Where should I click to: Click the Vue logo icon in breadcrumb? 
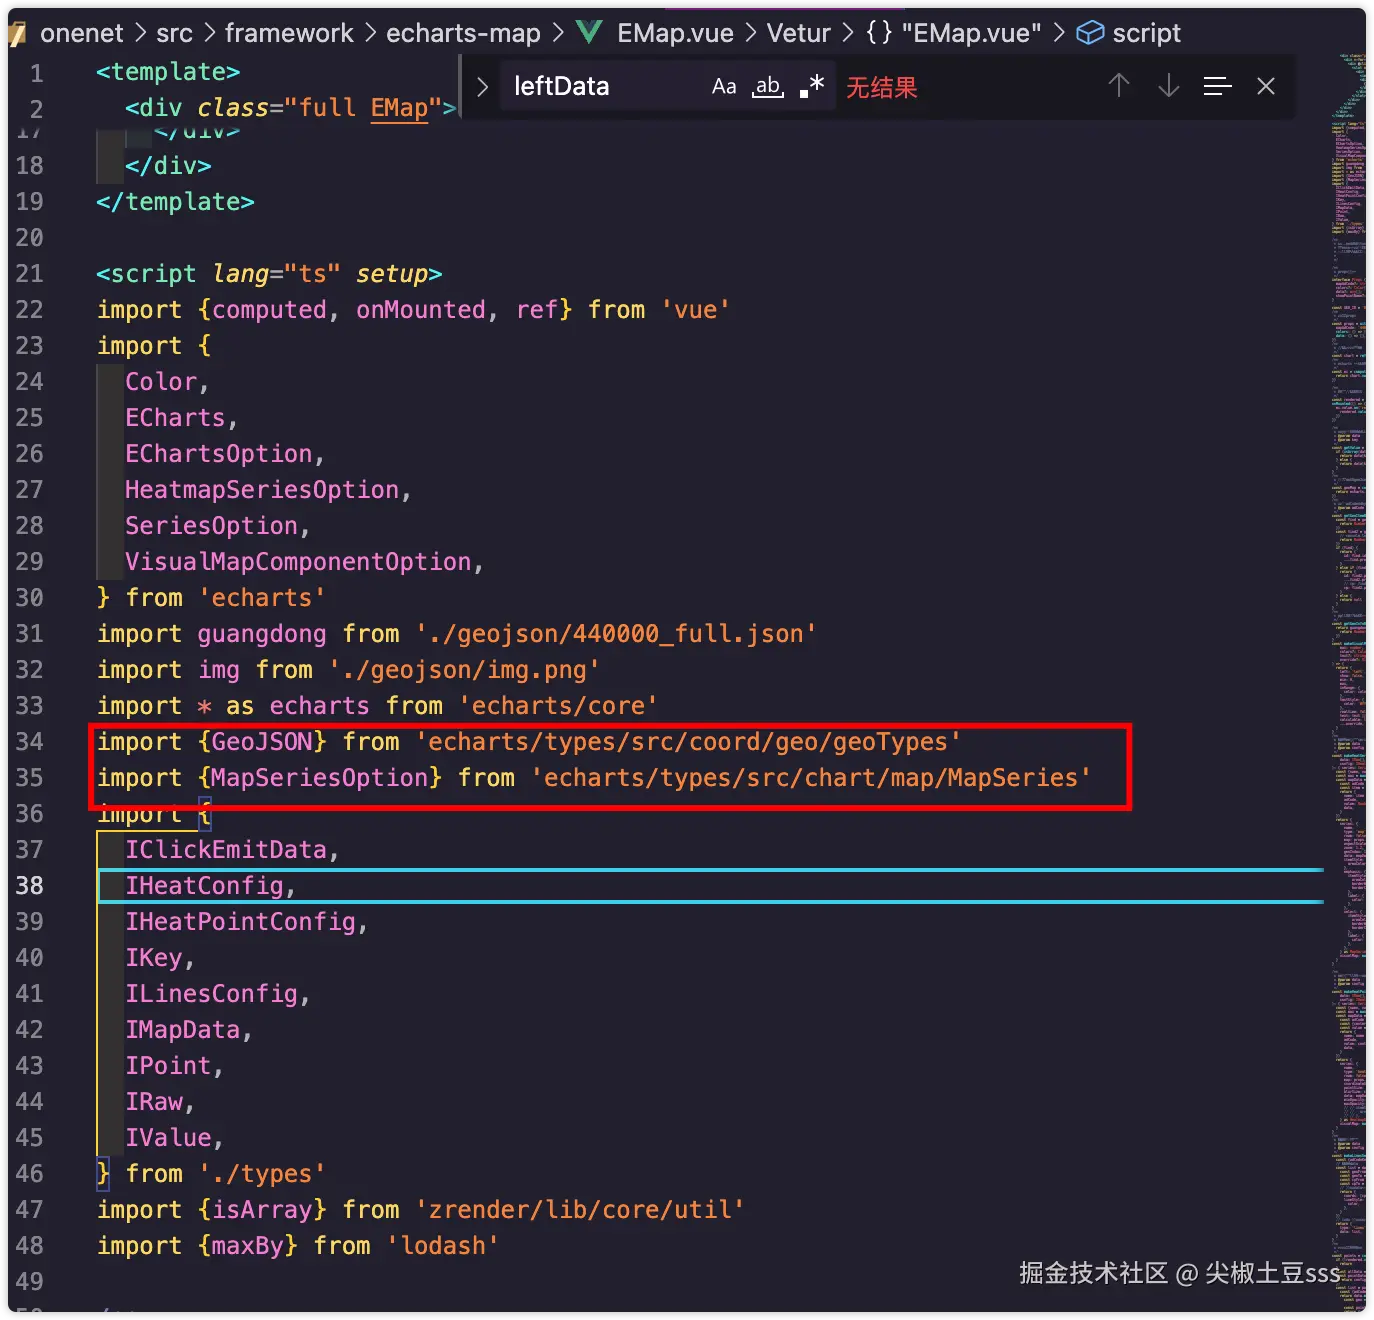(589, 33)
